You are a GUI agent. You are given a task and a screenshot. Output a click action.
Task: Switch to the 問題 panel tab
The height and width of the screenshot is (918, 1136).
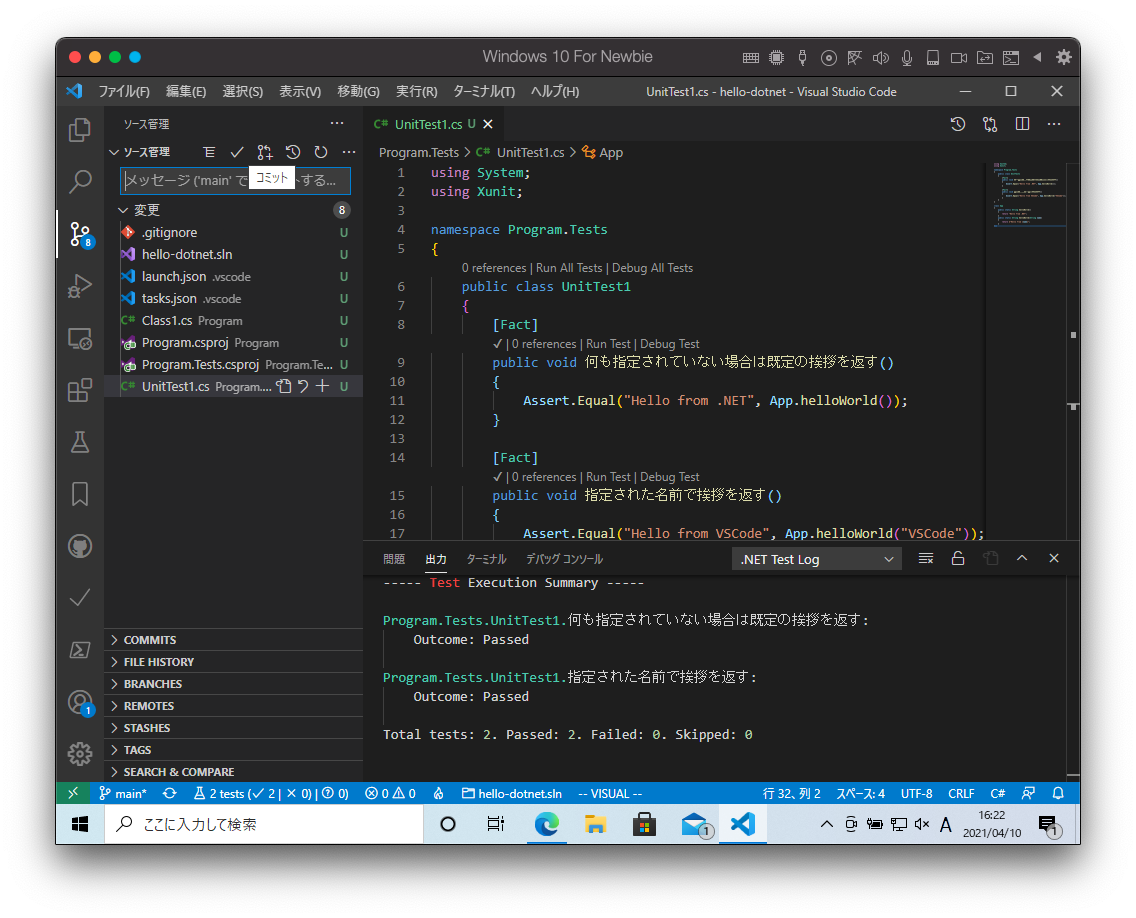click(x=394, y=559)
